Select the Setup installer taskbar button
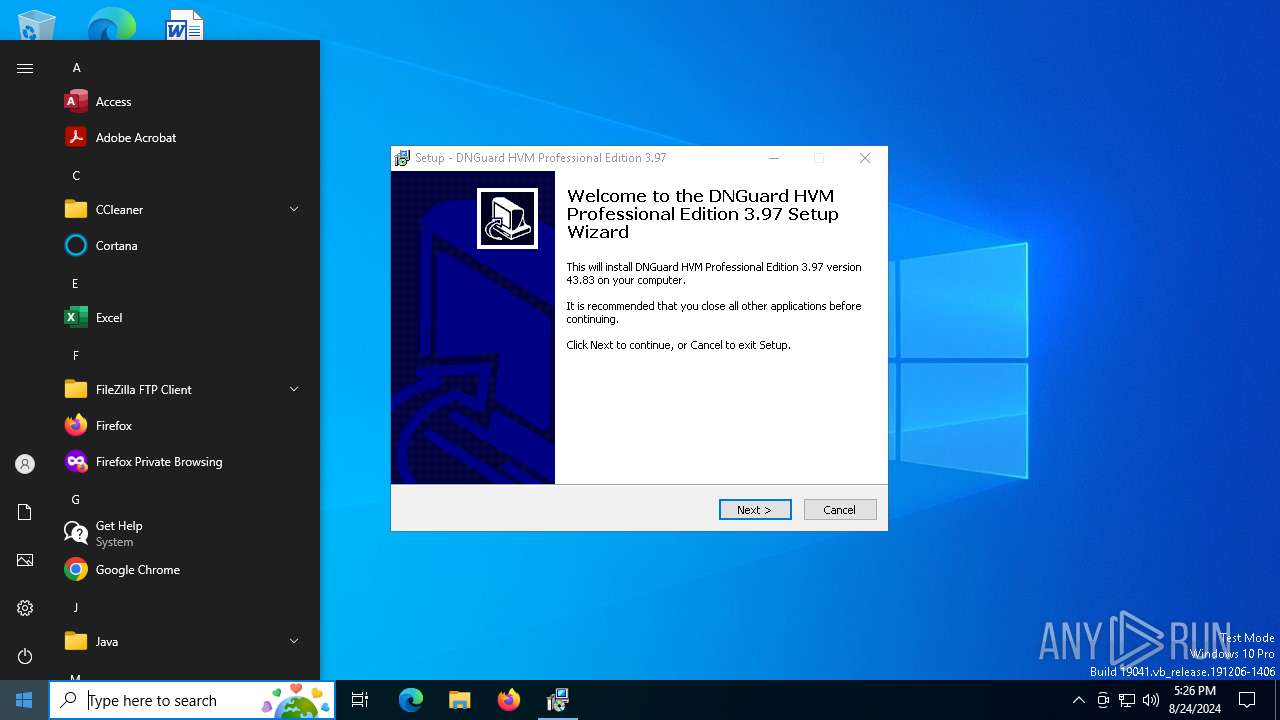The image size is (1280, 720). (x=557, y=700)
